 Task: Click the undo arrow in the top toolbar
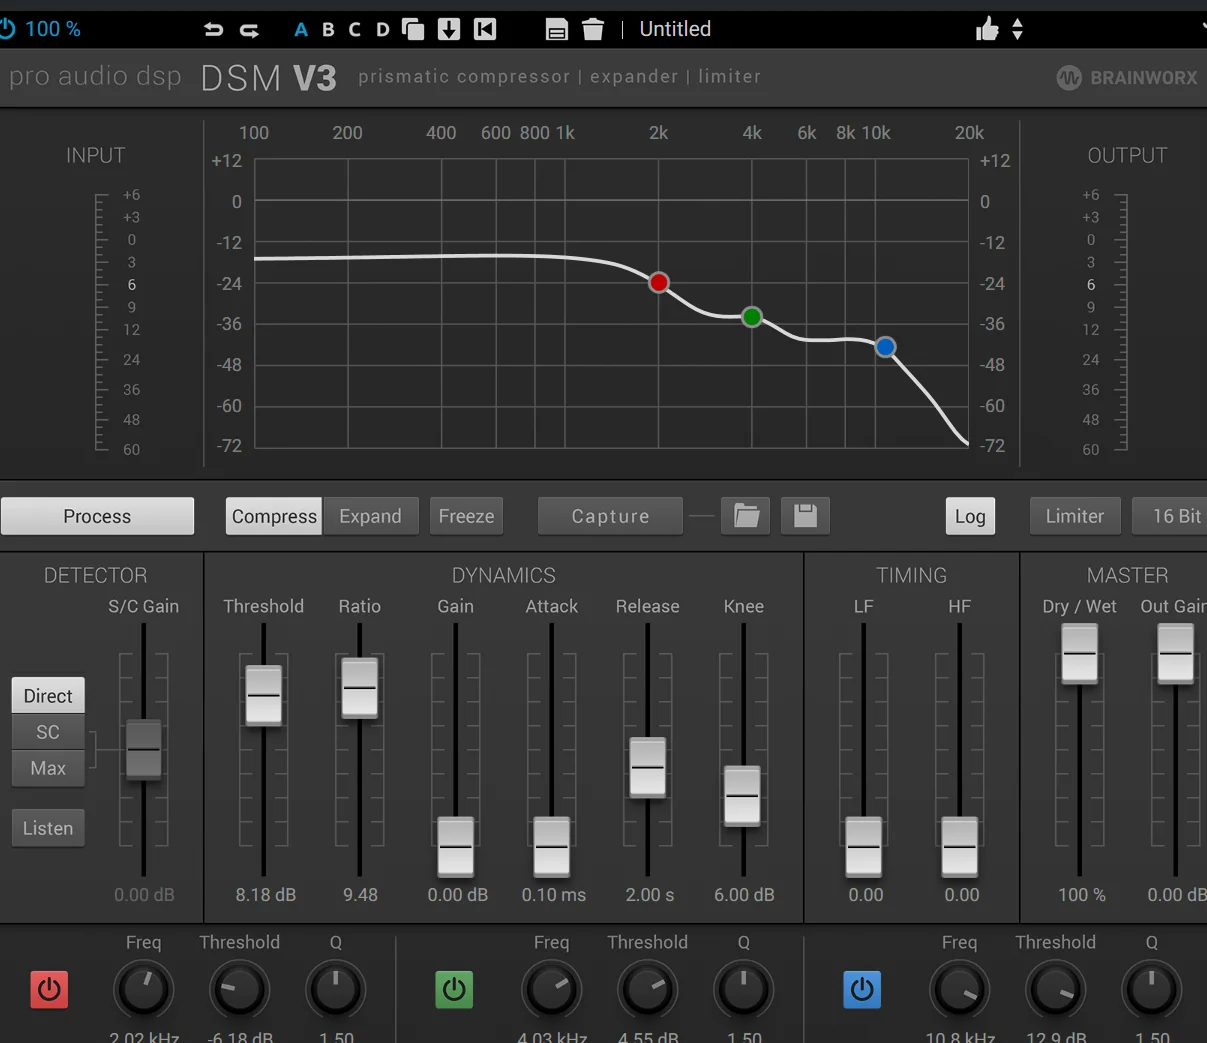pos(213,29)
